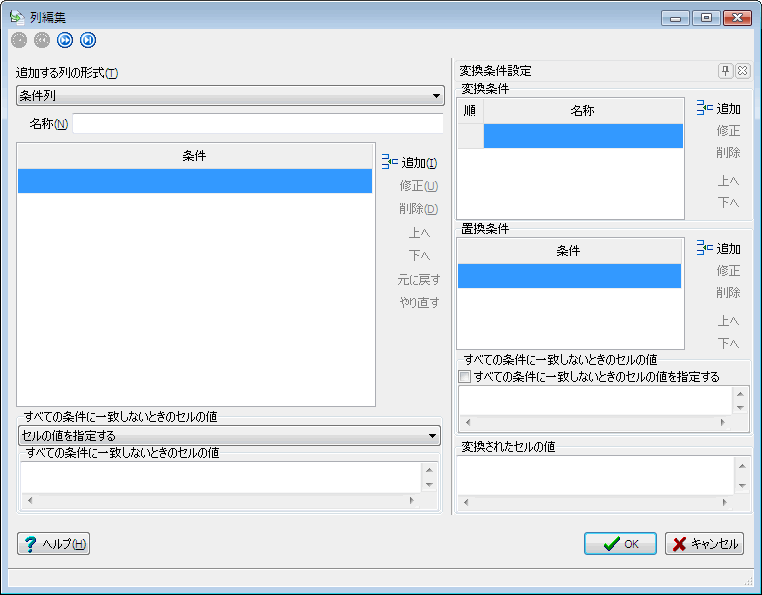Enable すべての条件に一致しないときのセルの値を指定する checkbox
Viewport: 762px width, 595px height.
(x=464, y=377)
